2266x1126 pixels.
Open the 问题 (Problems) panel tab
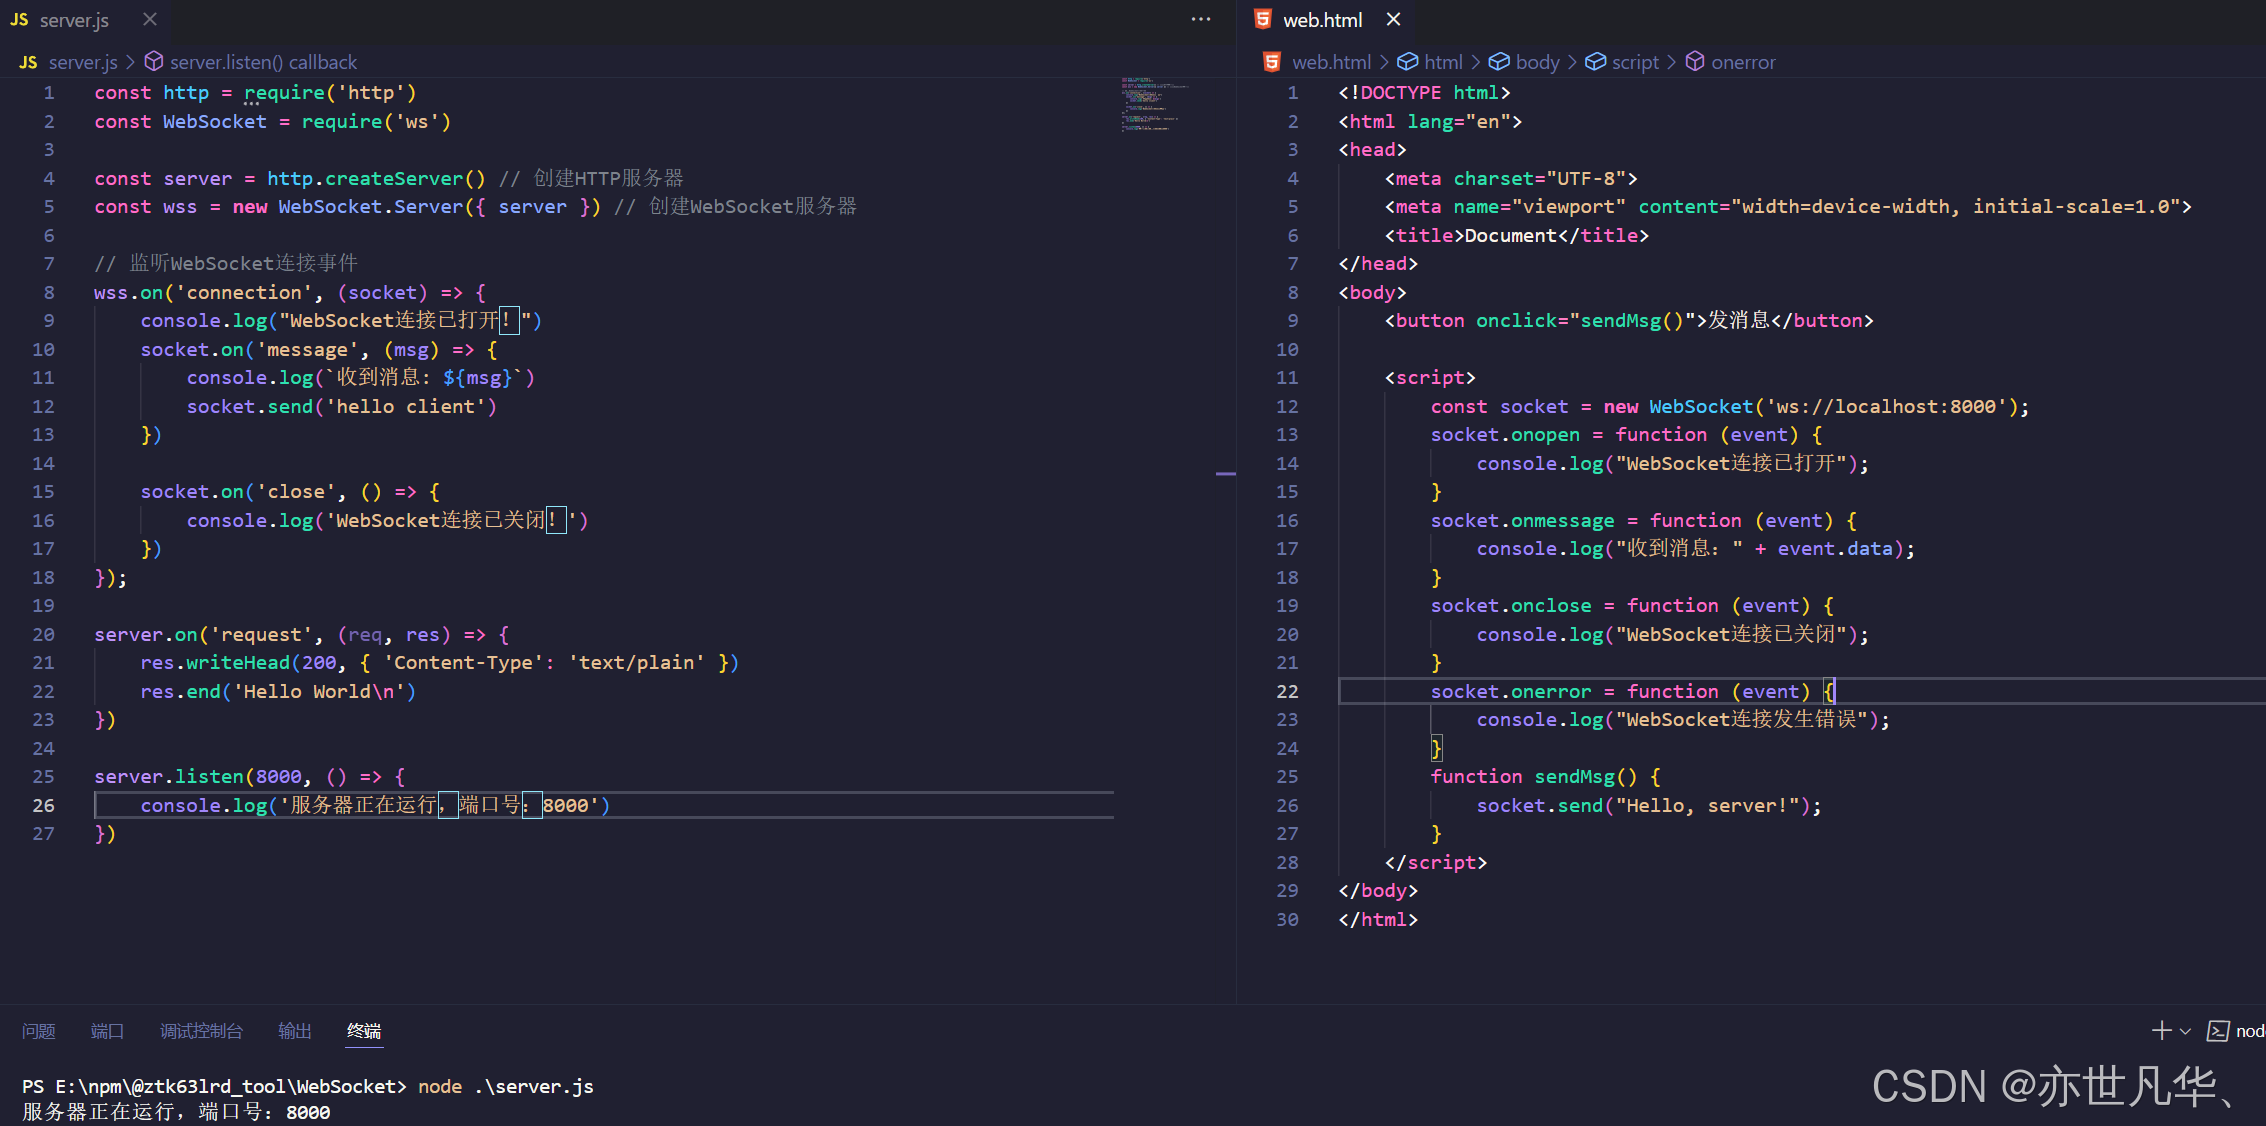39,1031
